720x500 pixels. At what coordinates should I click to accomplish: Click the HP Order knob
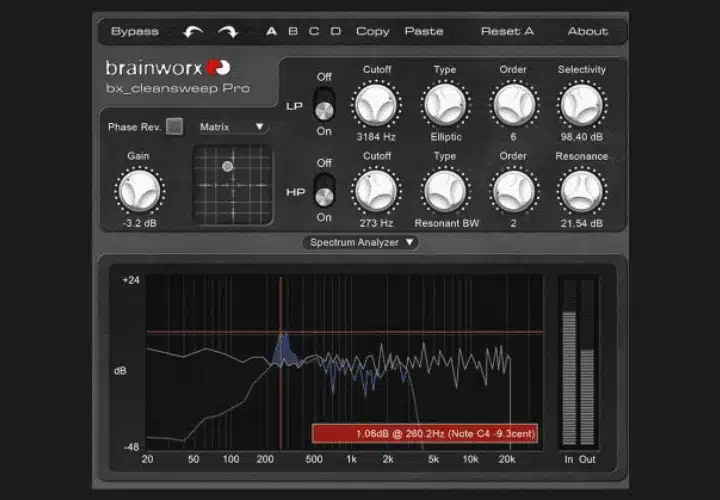point(514,191)
